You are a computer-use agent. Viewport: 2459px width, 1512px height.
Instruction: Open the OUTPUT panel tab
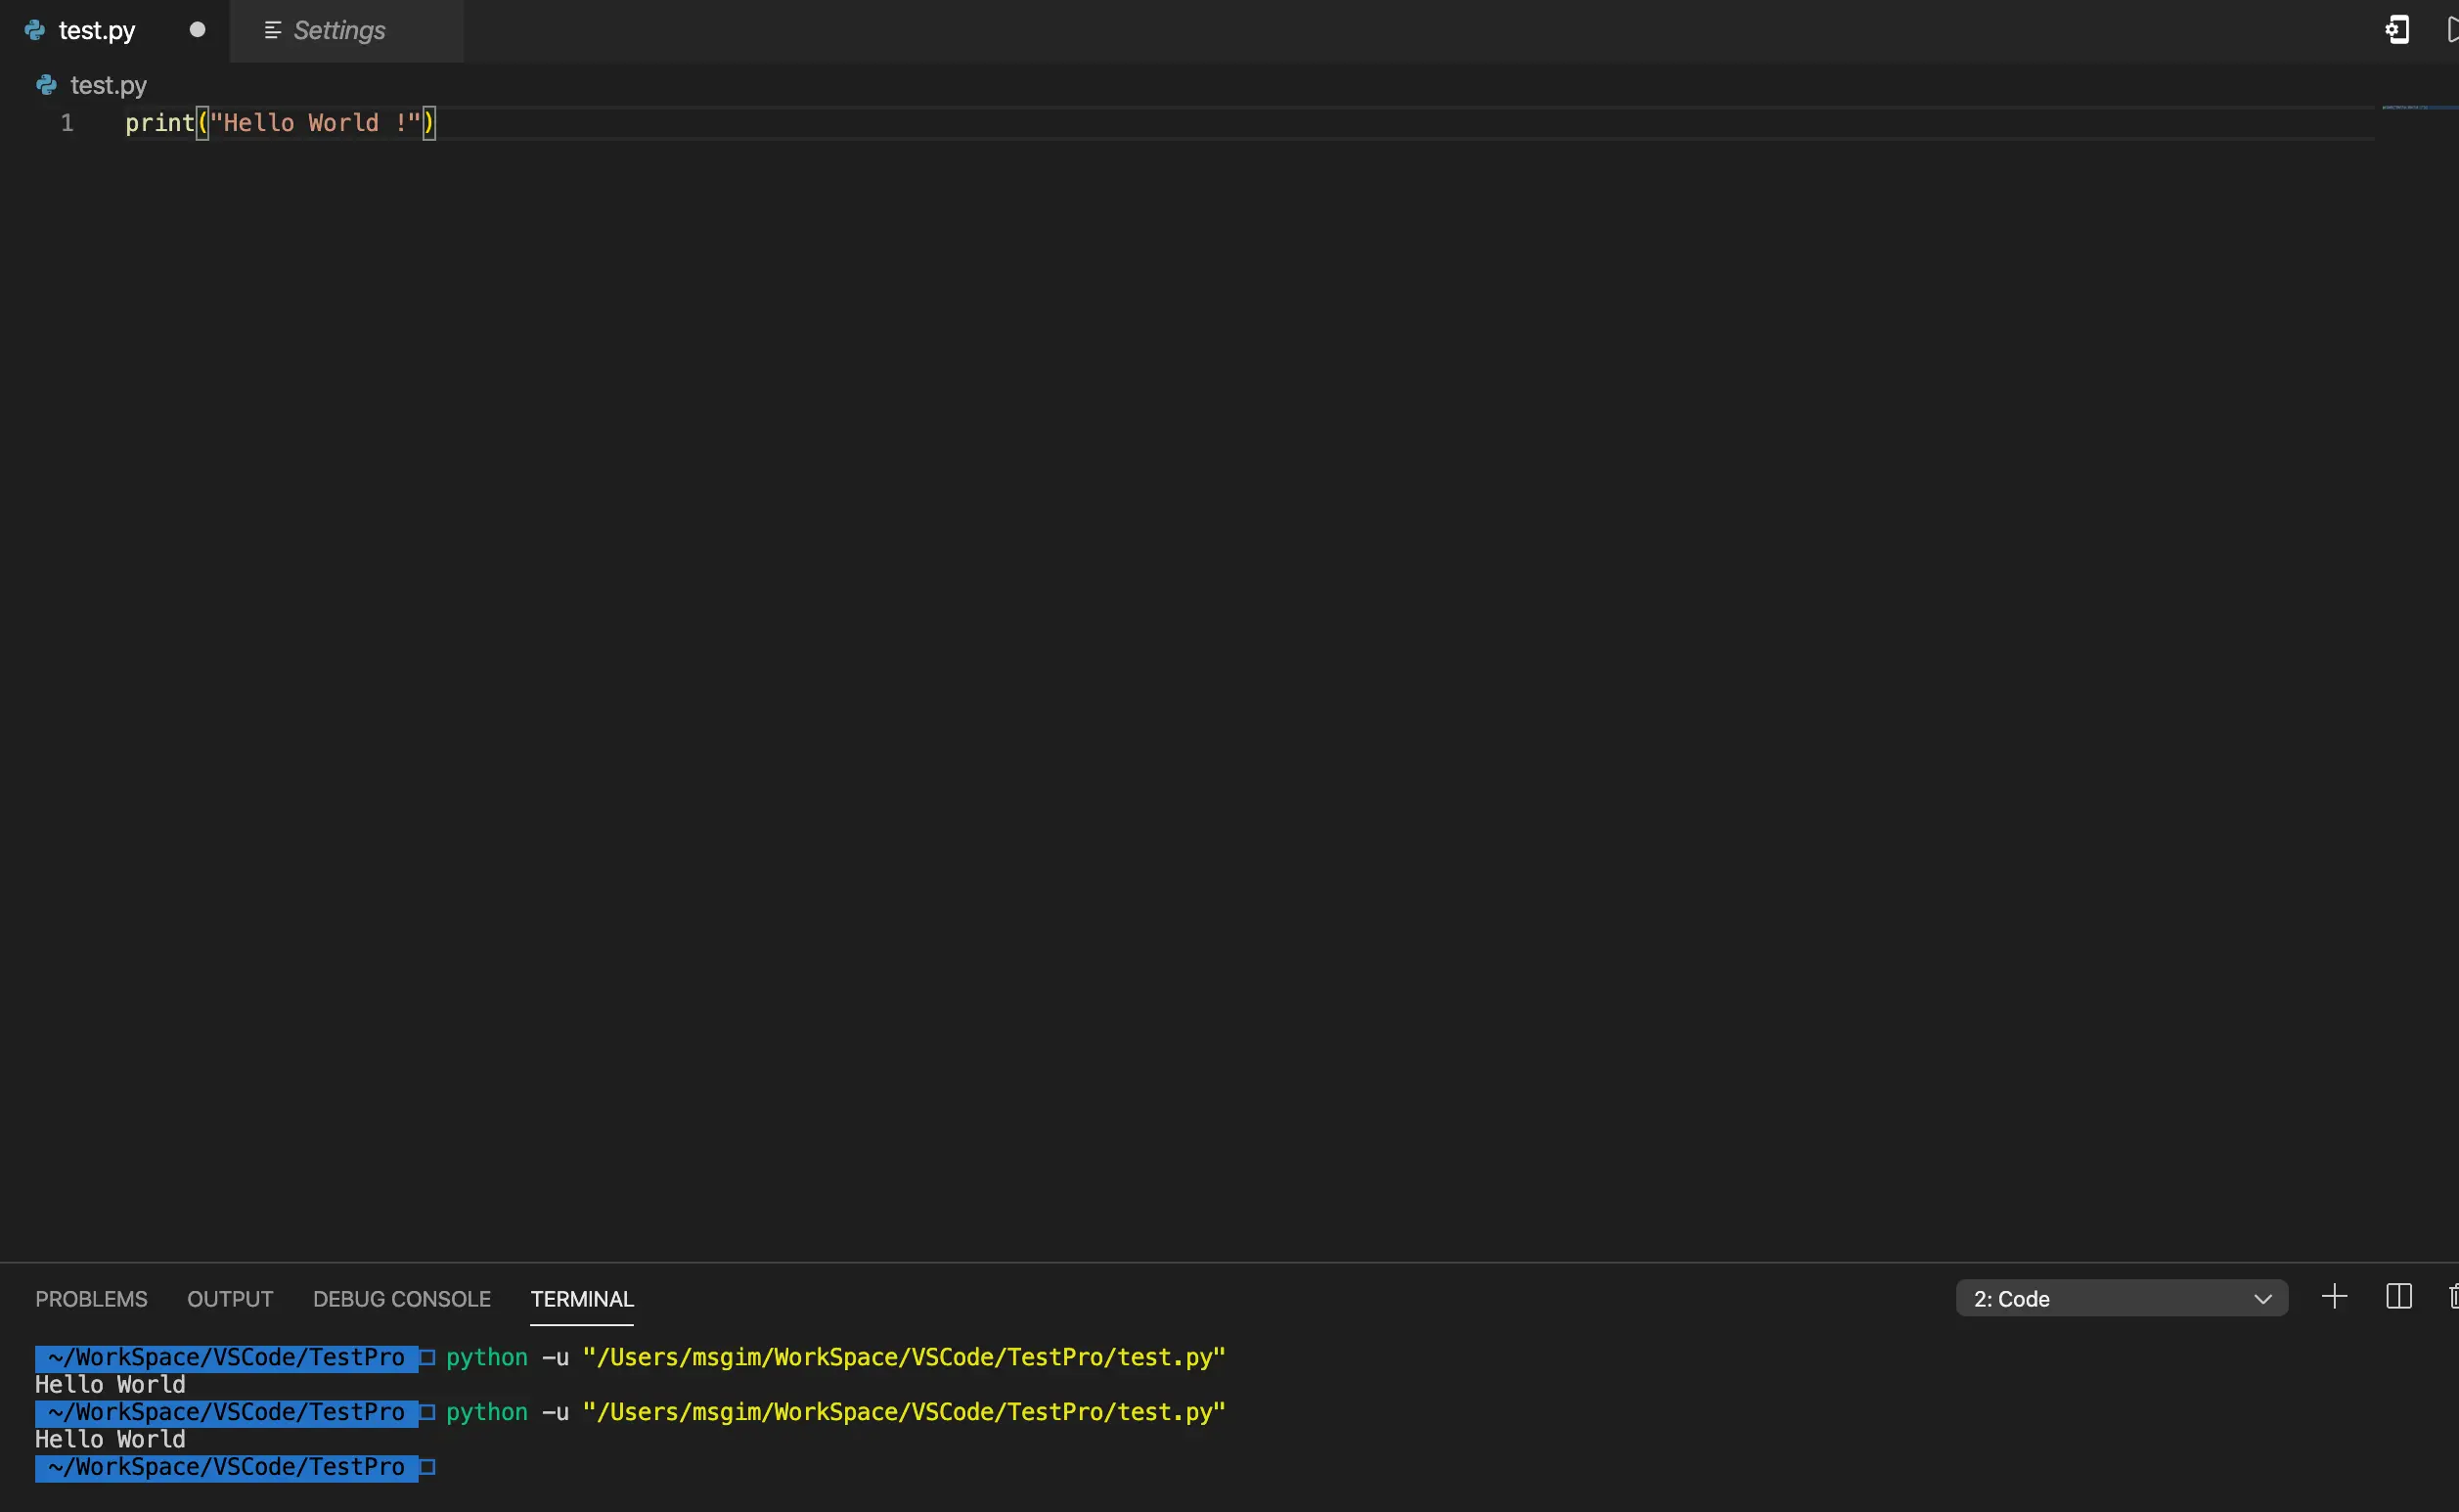pyautogui.click(x=230, y=1298)
